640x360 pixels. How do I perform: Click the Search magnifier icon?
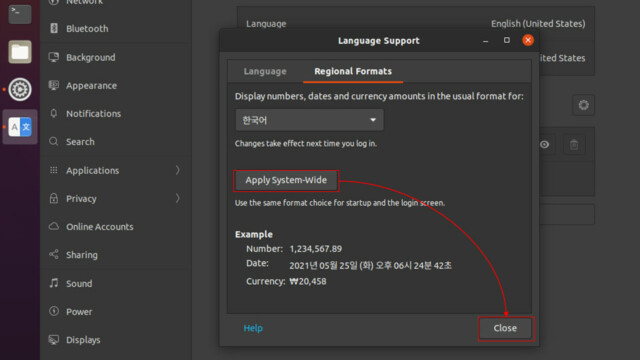[53, 141]
